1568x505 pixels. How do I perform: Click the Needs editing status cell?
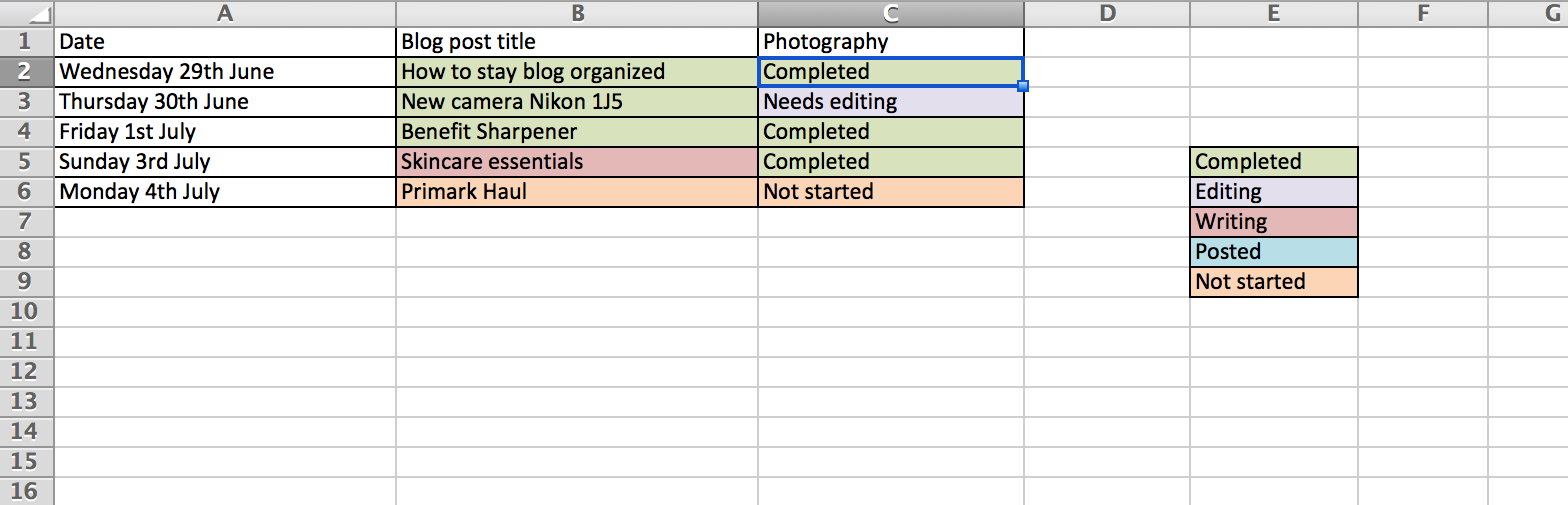pos(891,102)
